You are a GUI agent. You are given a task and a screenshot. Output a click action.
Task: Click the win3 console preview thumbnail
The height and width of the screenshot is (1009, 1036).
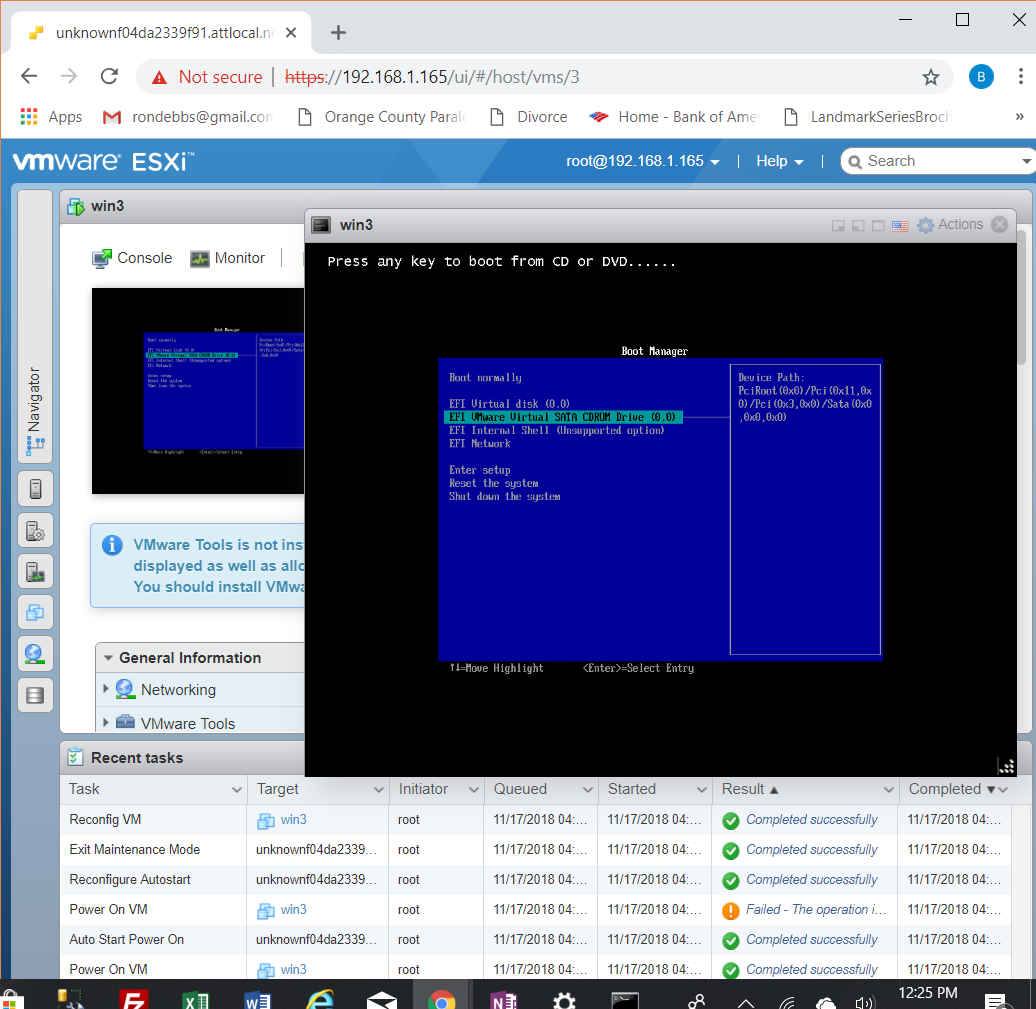click(198, 391)
